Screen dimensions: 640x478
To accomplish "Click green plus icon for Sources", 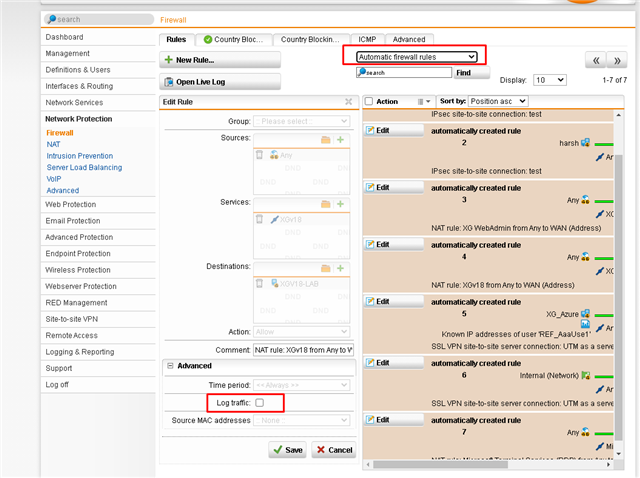I will click(340, 140).
